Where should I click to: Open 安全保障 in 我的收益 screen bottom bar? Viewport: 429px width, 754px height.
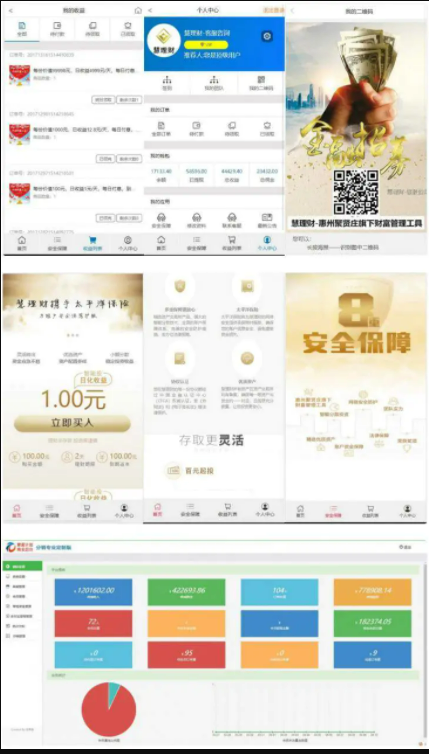(57, 244)
